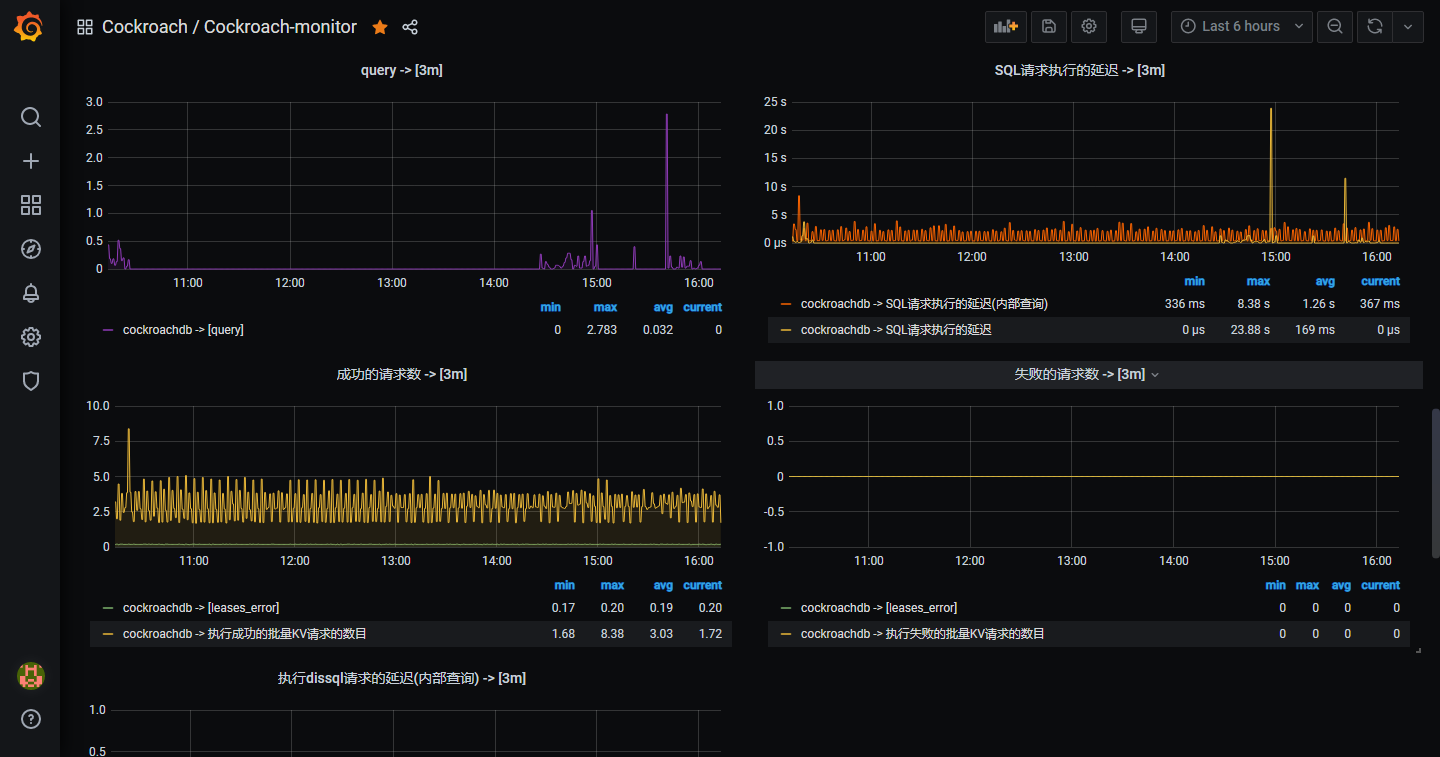Toggle the 执行失败的批量KV请求的数目 series
Screen dimensions: 1440x757
[923, 634]
